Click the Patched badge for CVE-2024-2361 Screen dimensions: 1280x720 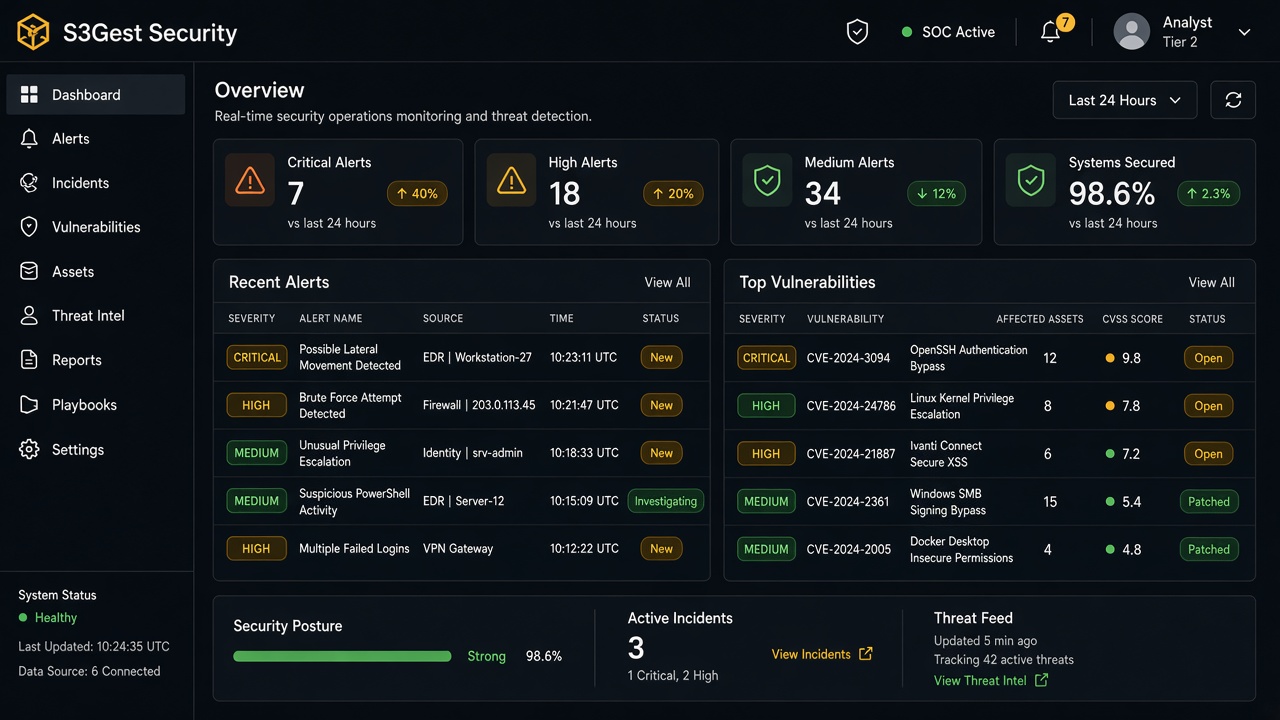coord(1209,502)
